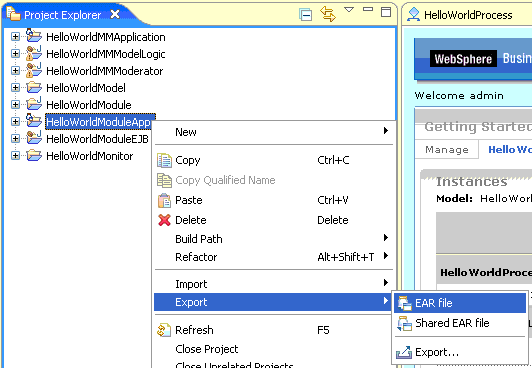Select HelloWorldMMModelLogic in the tree
Viewport: 532px width, 368px height.
point(106,54)
